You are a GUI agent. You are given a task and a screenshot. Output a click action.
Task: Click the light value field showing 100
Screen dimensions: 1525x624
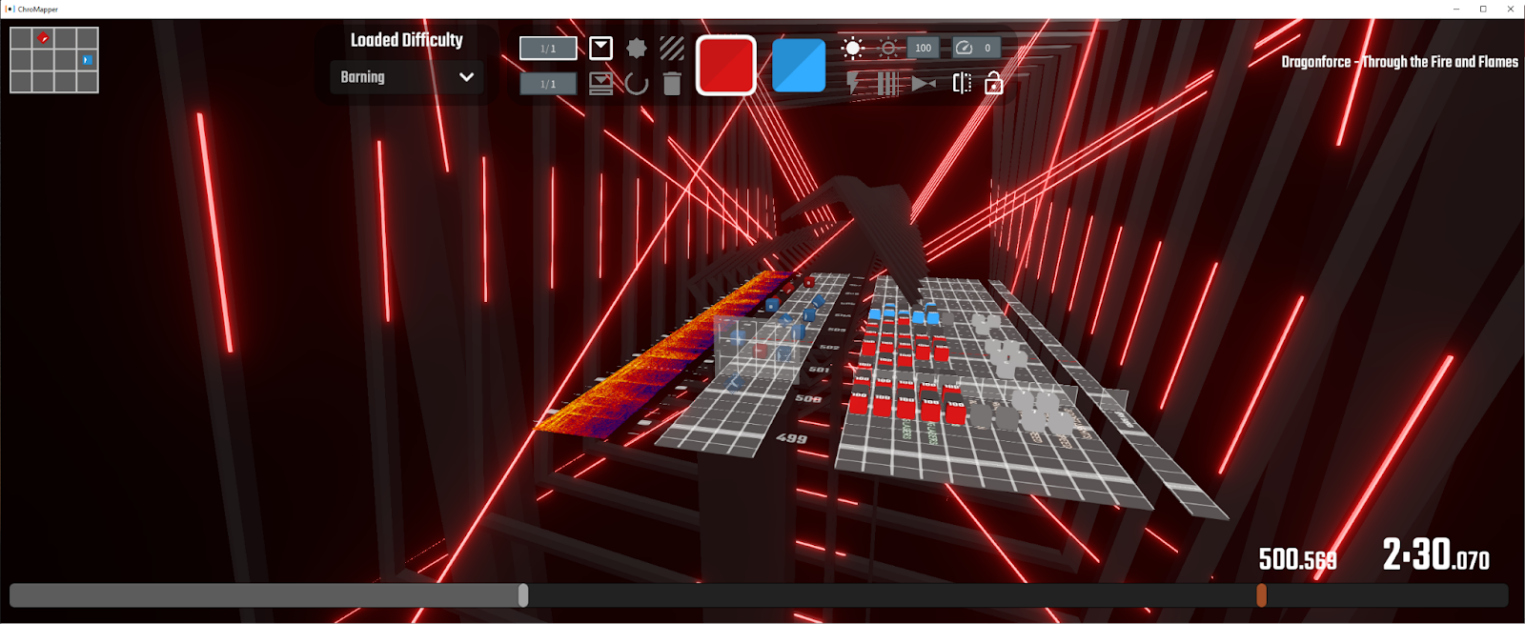tap(922, 48)
